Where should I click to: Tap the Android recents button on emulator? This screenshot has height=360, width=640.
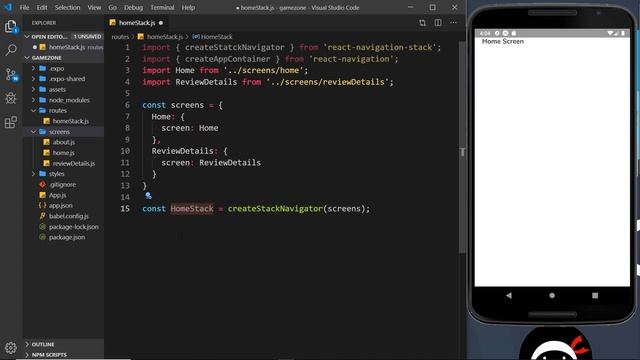pos(595,295)
